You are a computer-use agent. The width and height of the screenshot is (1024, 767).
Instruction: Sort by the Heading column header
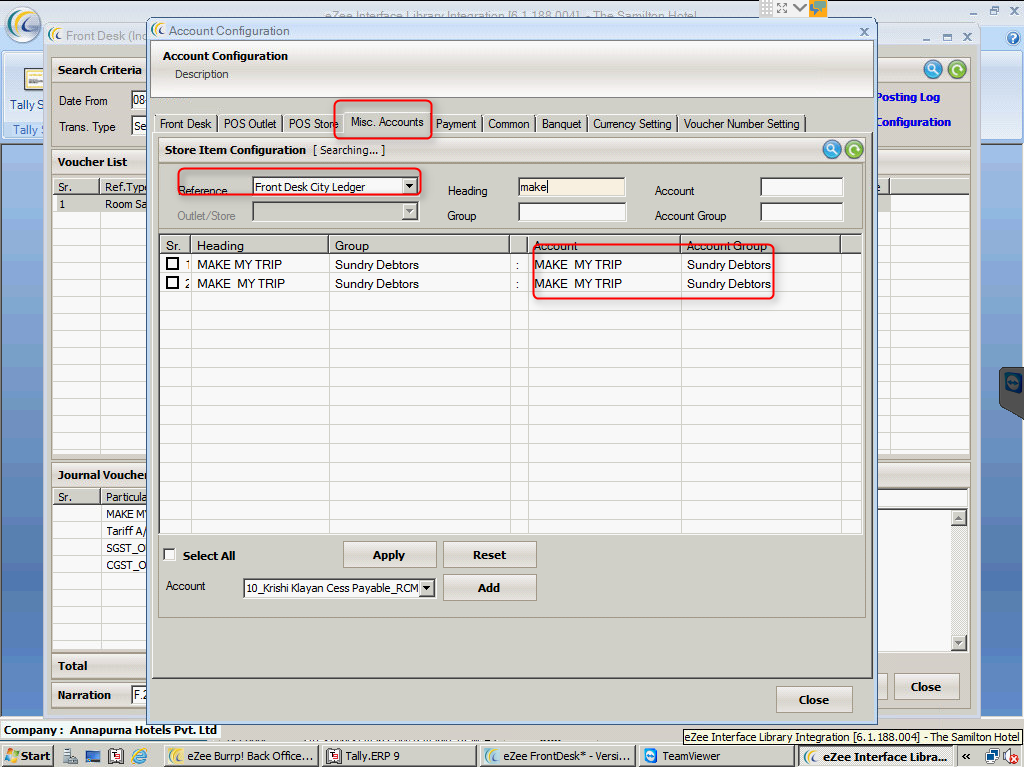tap(259, 246)
